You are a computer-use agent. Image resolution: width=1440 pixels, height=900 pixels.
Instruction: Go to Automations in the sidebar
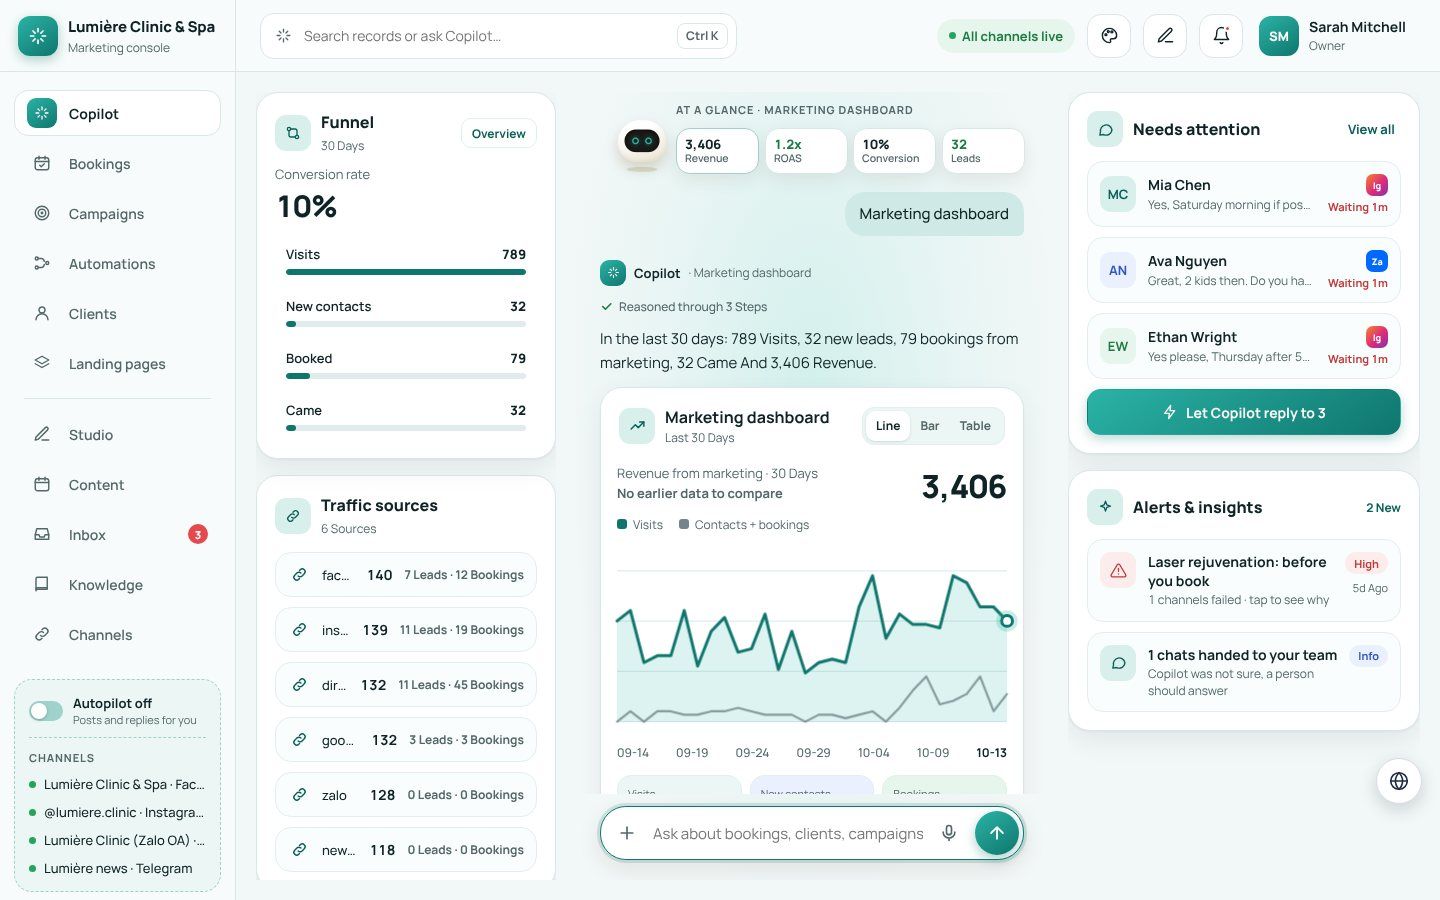(x=117, y=264)
